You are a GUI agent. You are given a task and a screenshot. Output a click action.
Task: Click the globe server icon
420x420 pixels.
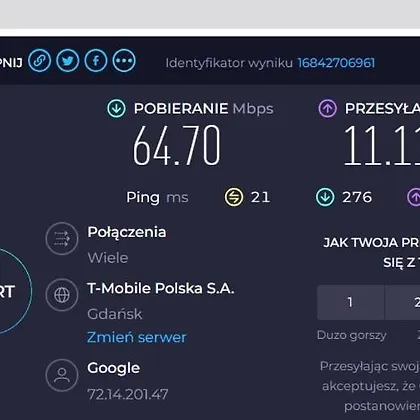[x=62, y=295]
